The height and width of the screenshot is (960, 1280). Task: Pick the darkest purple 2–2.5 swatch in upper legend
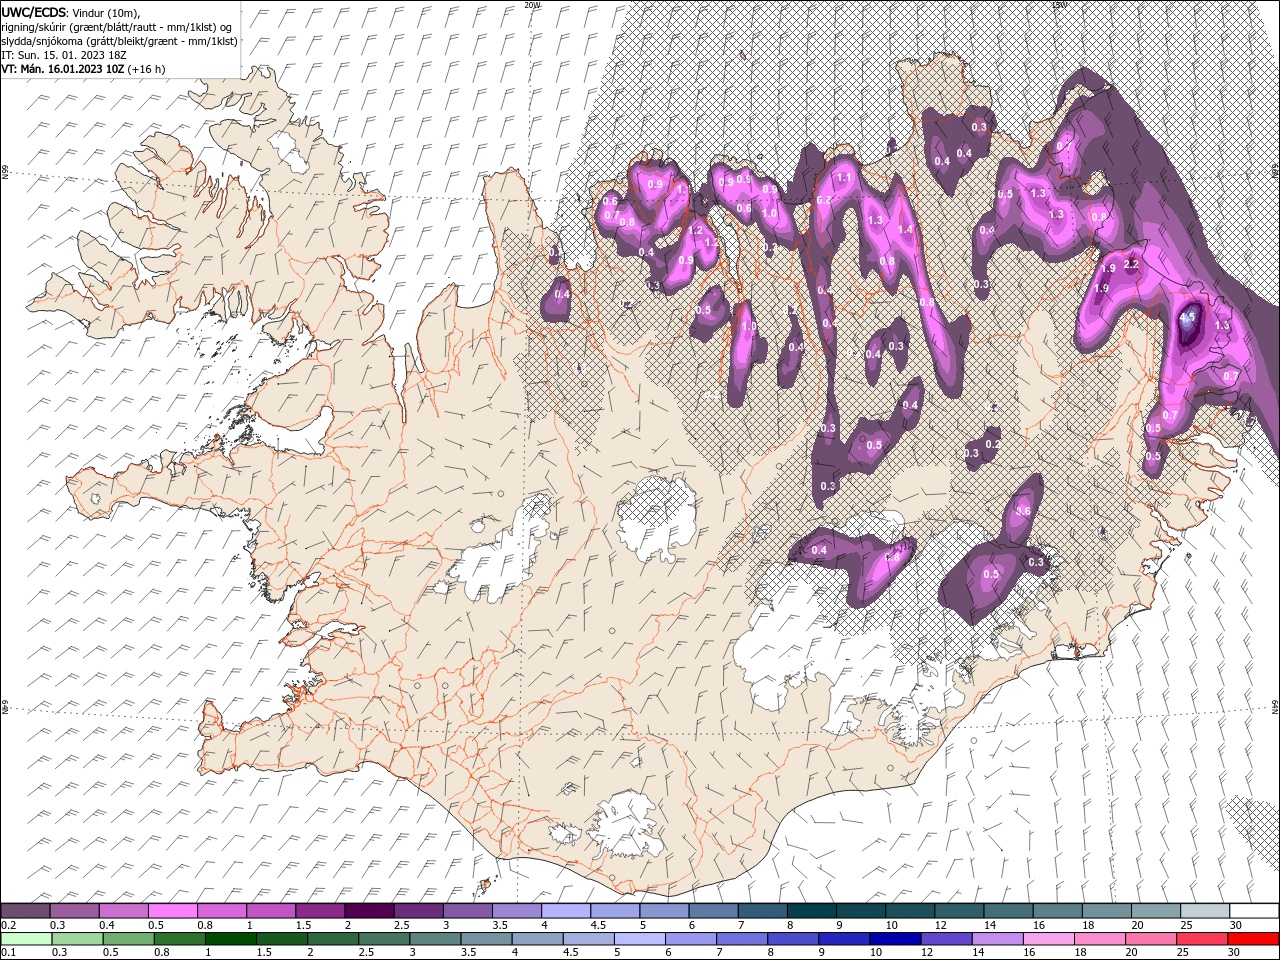pyautogui.click(x=369, y=911)
